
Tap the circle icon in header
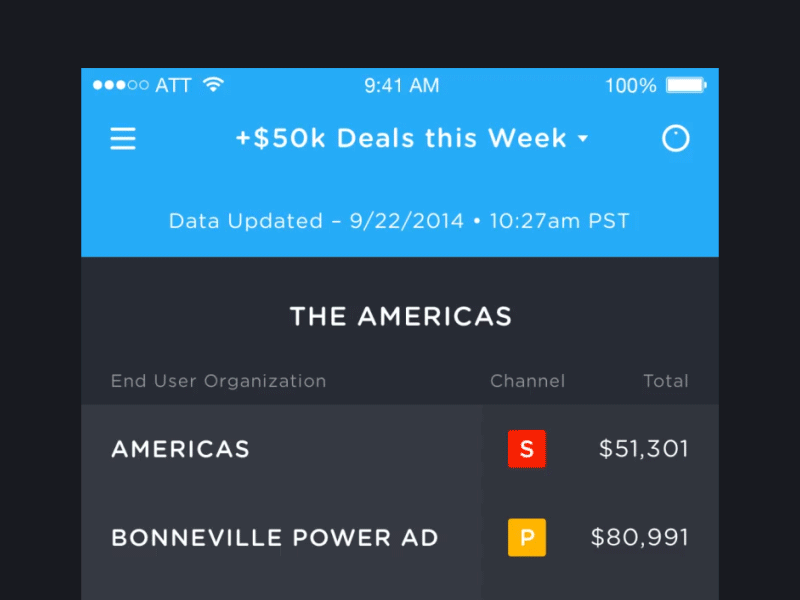676,139
